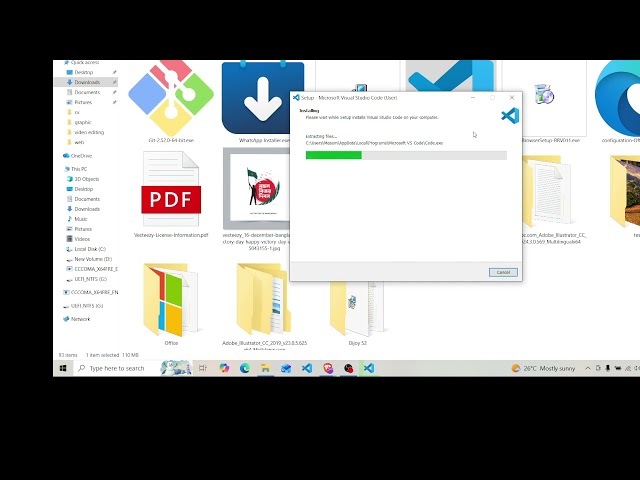Click the battery icon in the system tray
Image resolution: width=640 pixels, height=480 pixels.
point(618,368)
